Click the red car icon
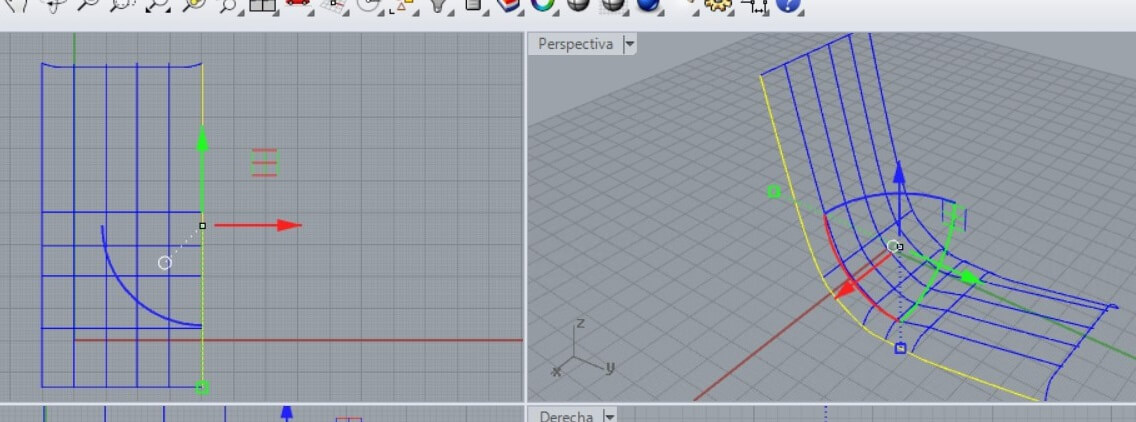This screenshot has width=1136, height=422. (x=298, y=4)
